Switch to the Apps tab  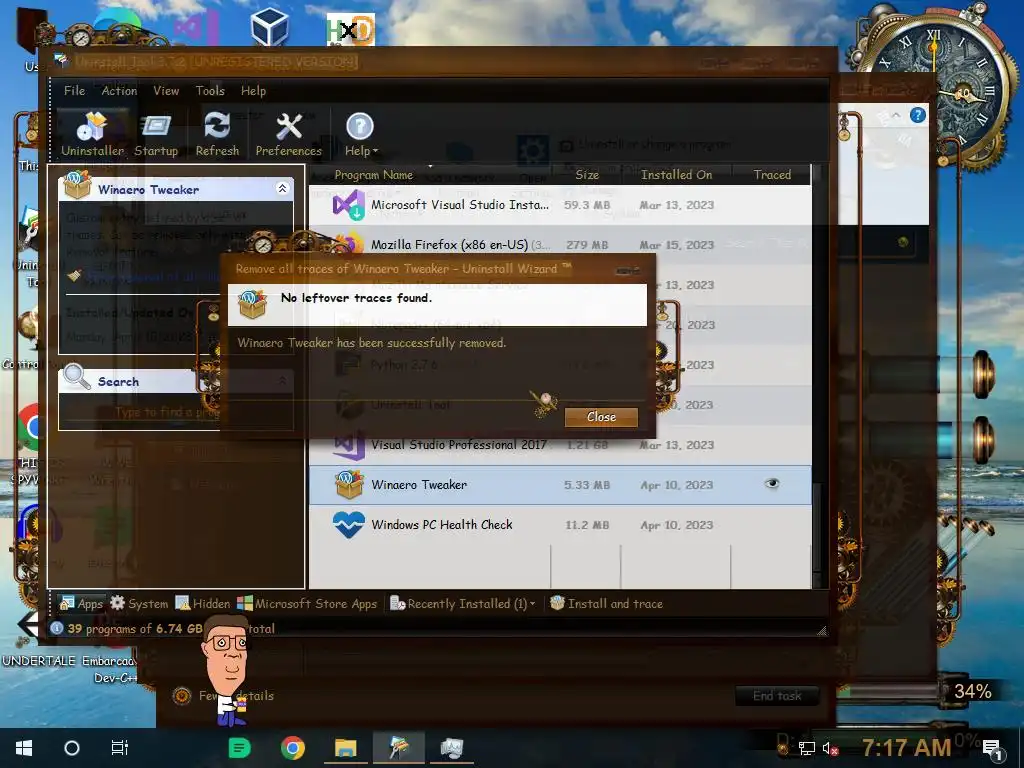[x=82, y=603]
